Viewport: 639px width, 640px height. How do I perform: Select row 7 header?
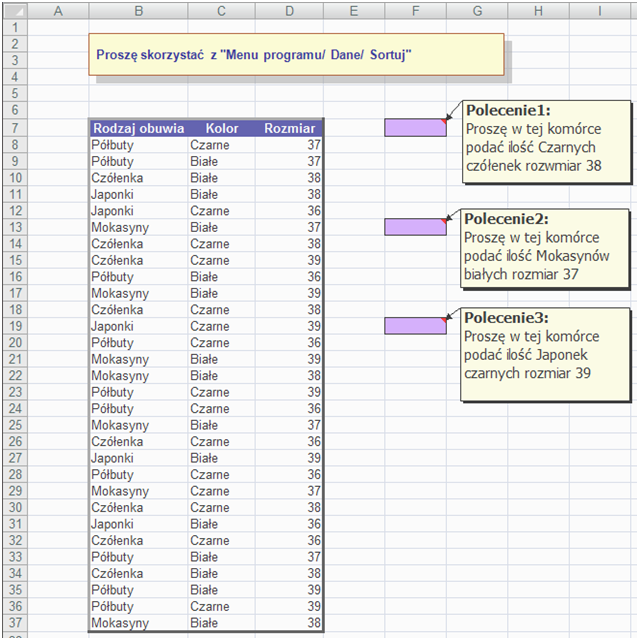pos(12,128)
